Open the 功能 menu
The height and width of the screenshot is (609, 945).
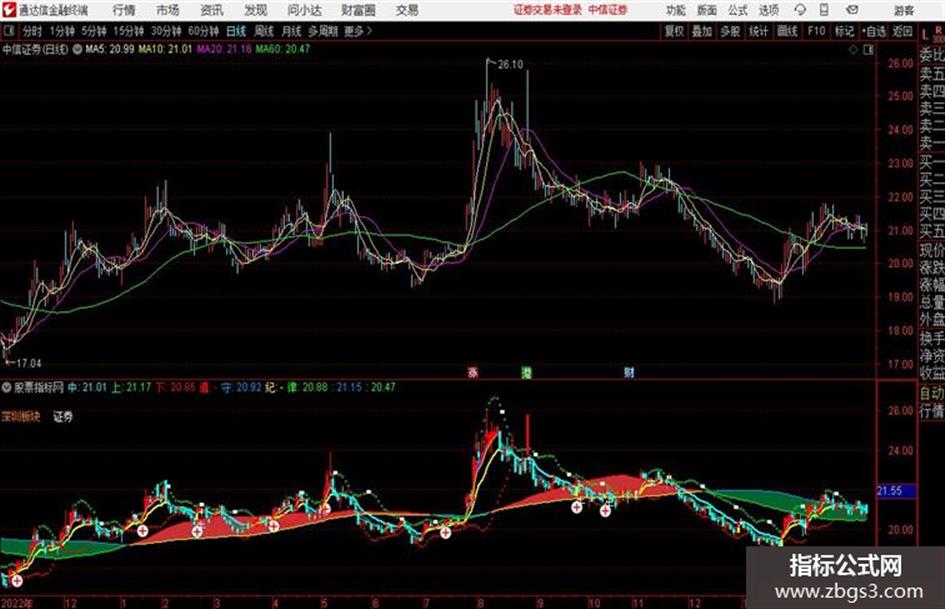pyautogui.click(x=676, y=10)
